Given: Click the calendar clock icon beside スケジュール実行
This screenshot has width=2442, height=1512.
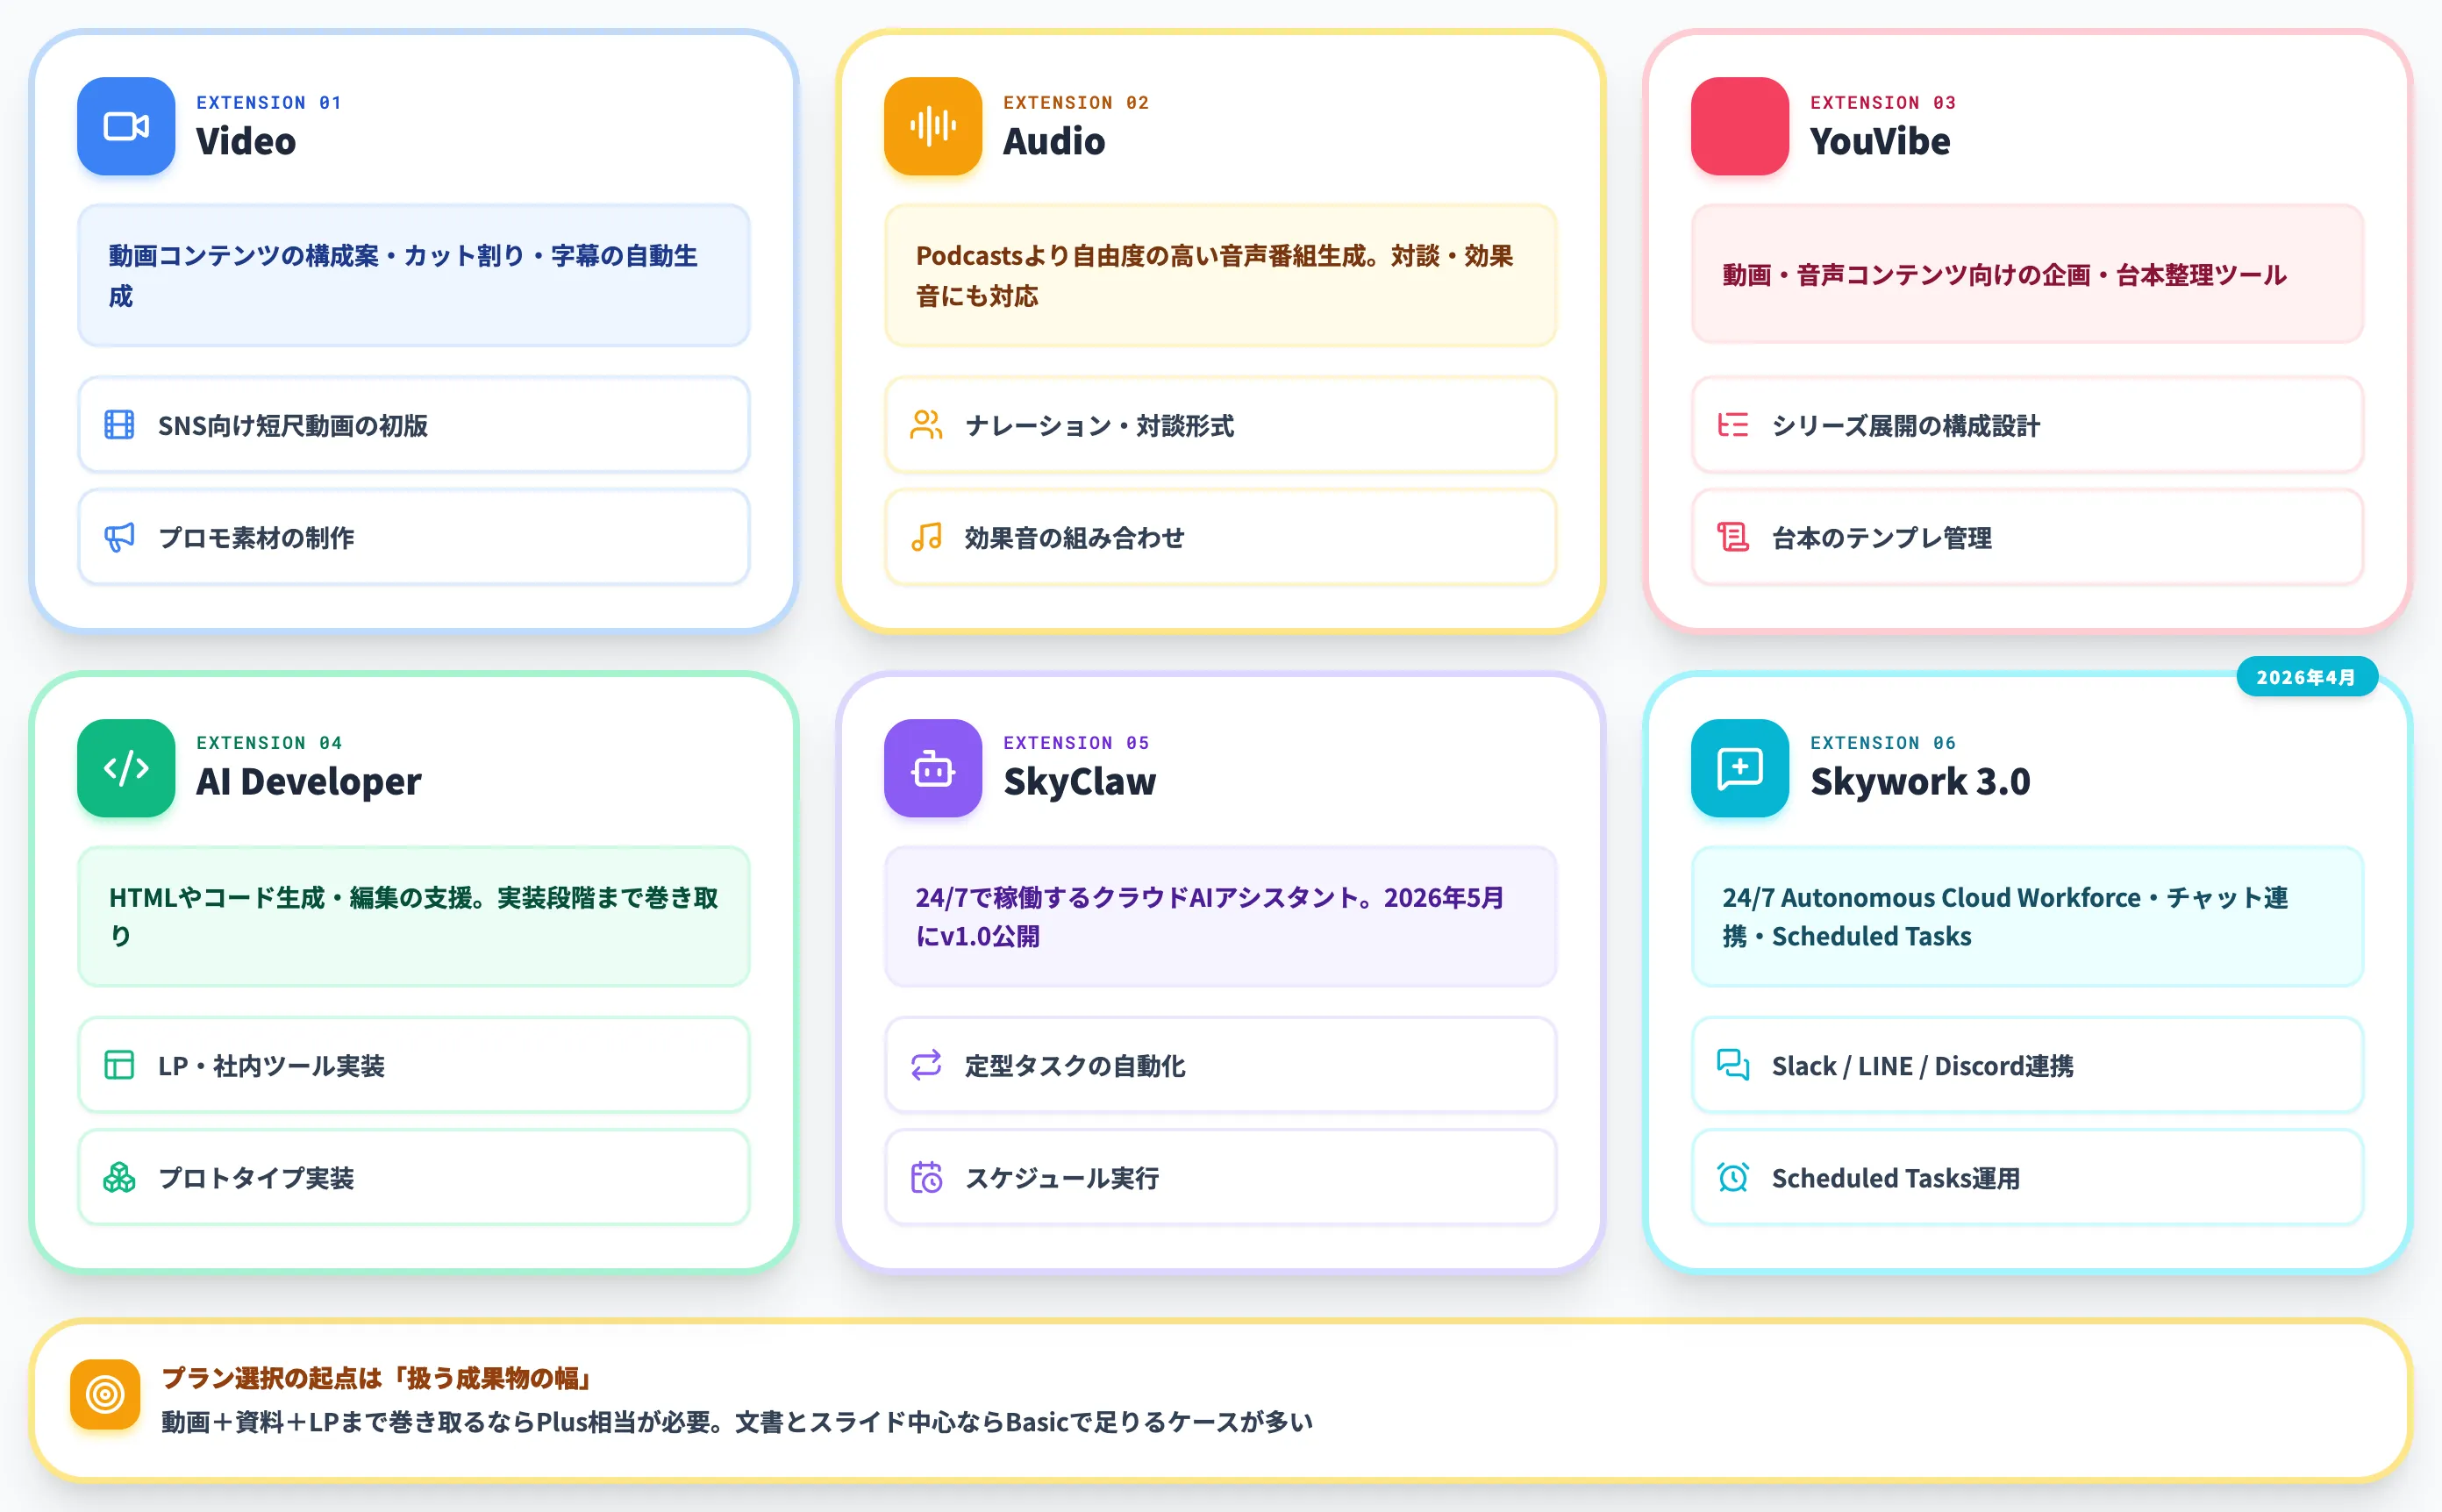Looking at the screenshot, I should pyautogui.click(x=926, y=1177).
